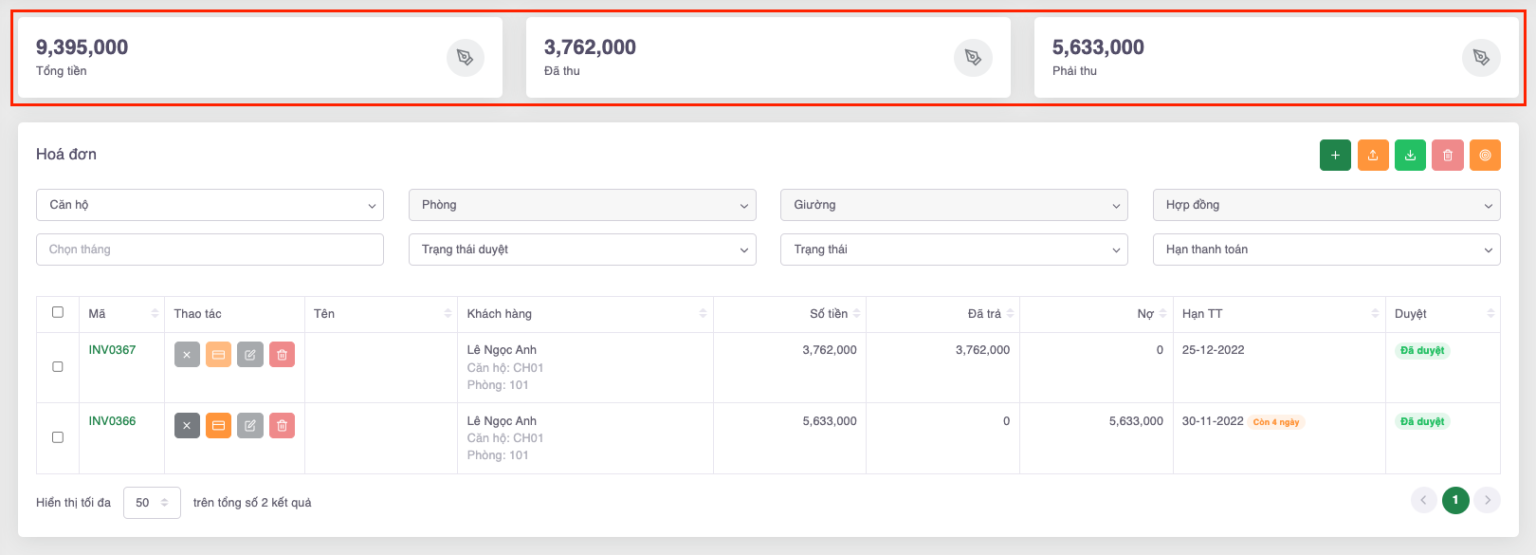Click the pen icon on Tổng tiền card
Screen dimensions: 1536x555
click(465, 58)
